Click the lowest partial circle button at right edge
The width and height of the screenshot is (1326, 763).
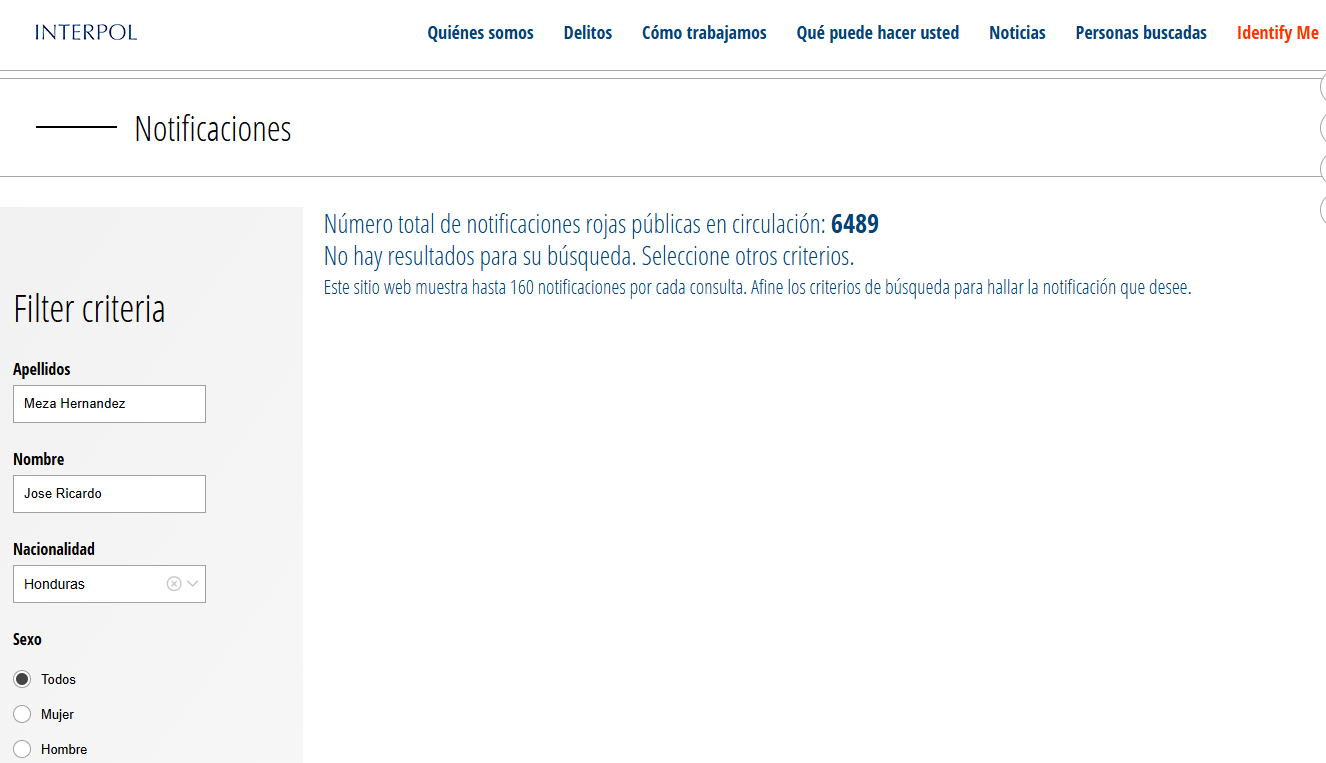1322,209
